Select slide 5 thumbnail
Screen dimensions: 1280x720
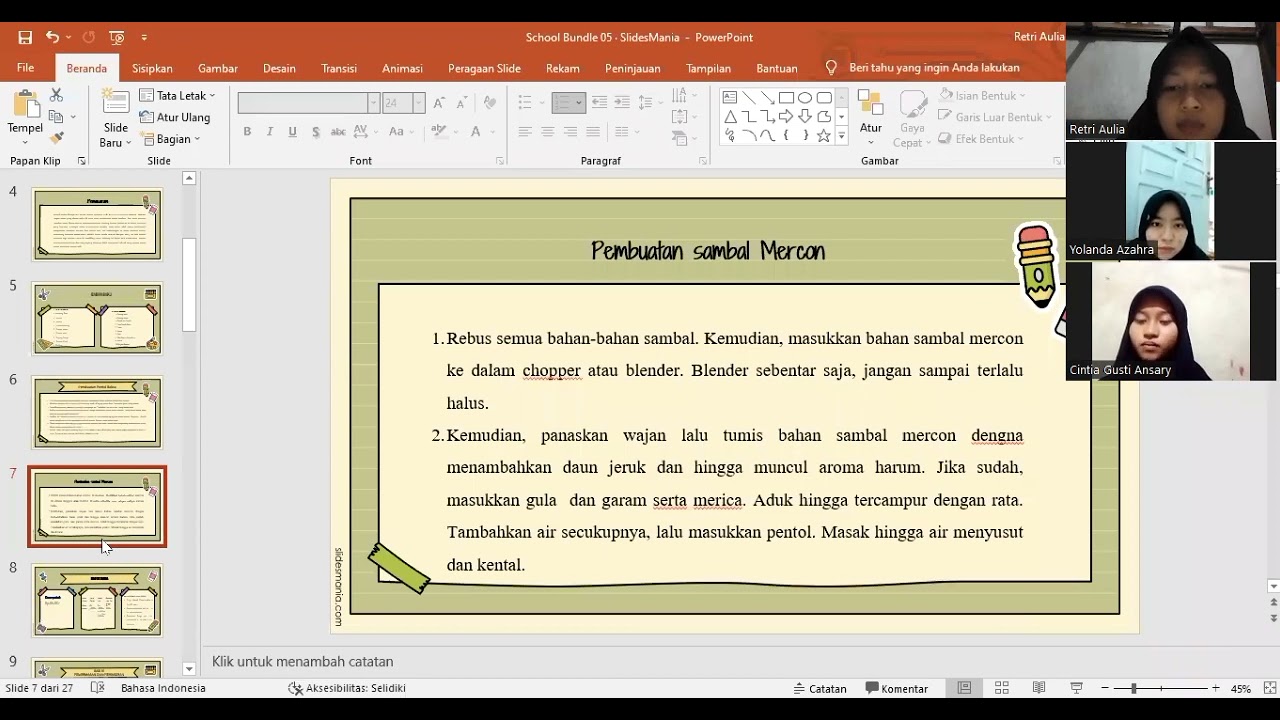point(97,319)
